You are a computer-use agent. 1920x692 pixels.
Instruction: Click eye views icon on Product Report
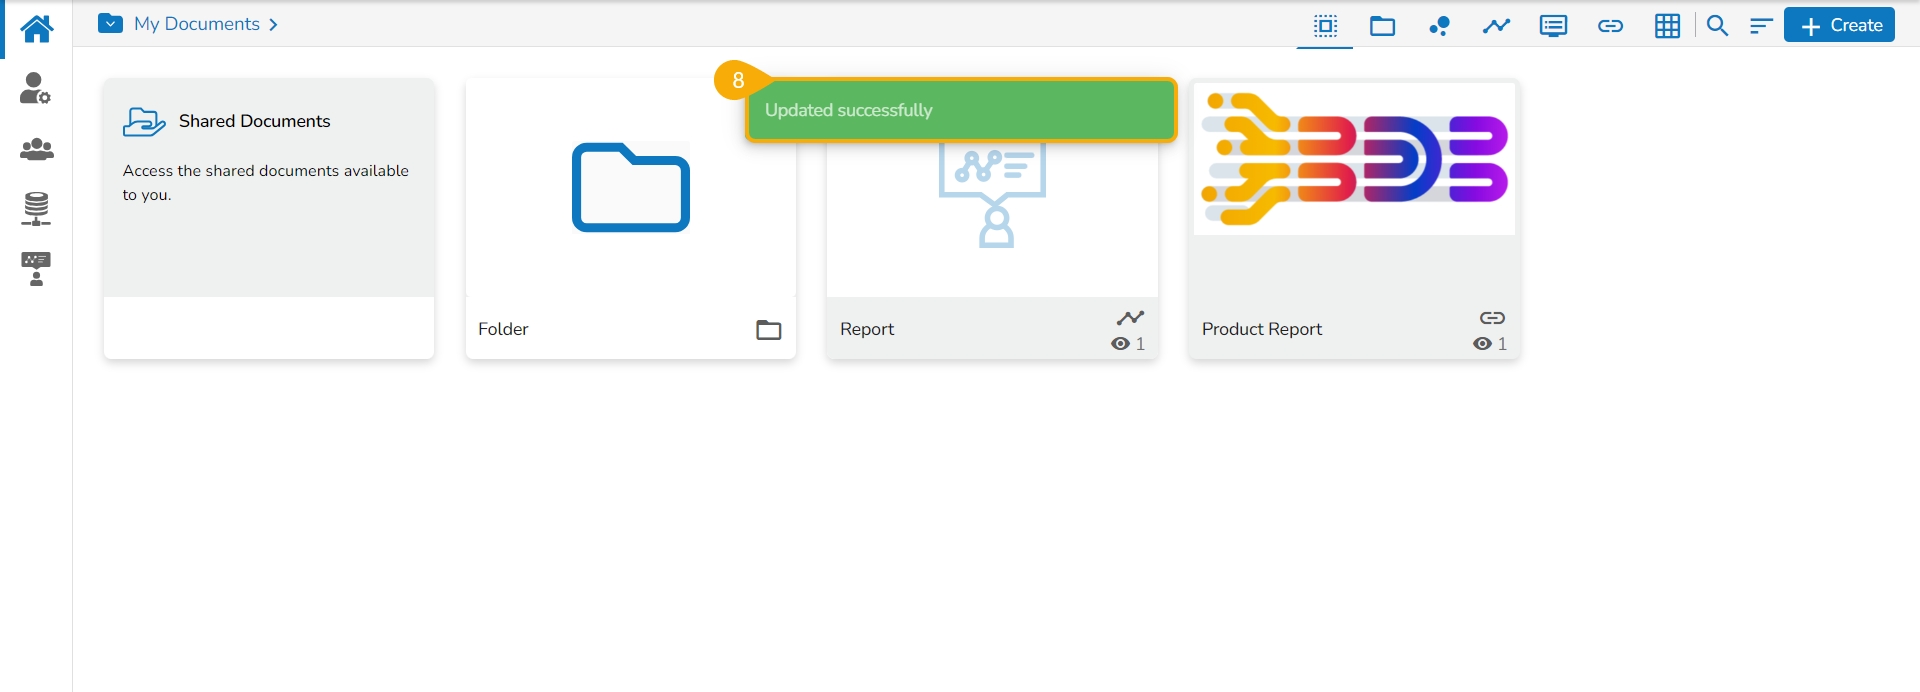click(x=1482, y=344)
